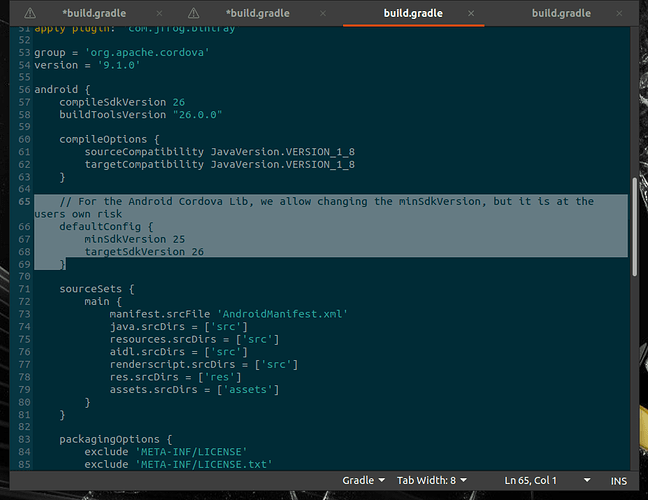This screenshot has width=648, height=500.
Task: Click line number 70 in the gutter
Action: 24,276
